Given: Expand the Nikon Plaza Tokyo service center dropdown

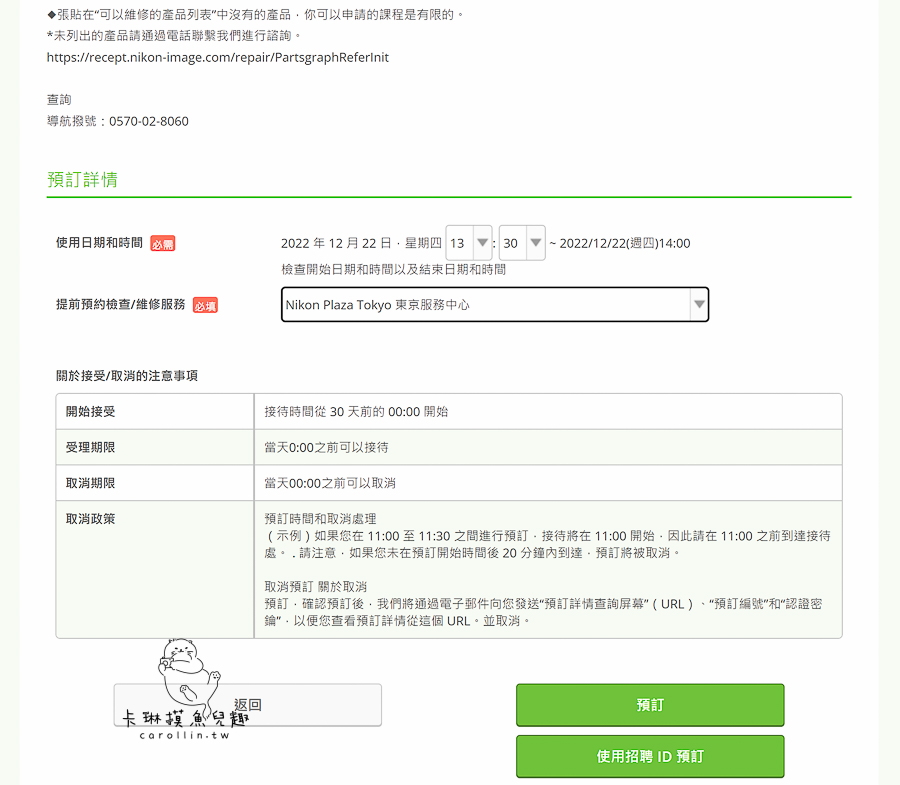Looking at the screenshot, I should 495,305.
